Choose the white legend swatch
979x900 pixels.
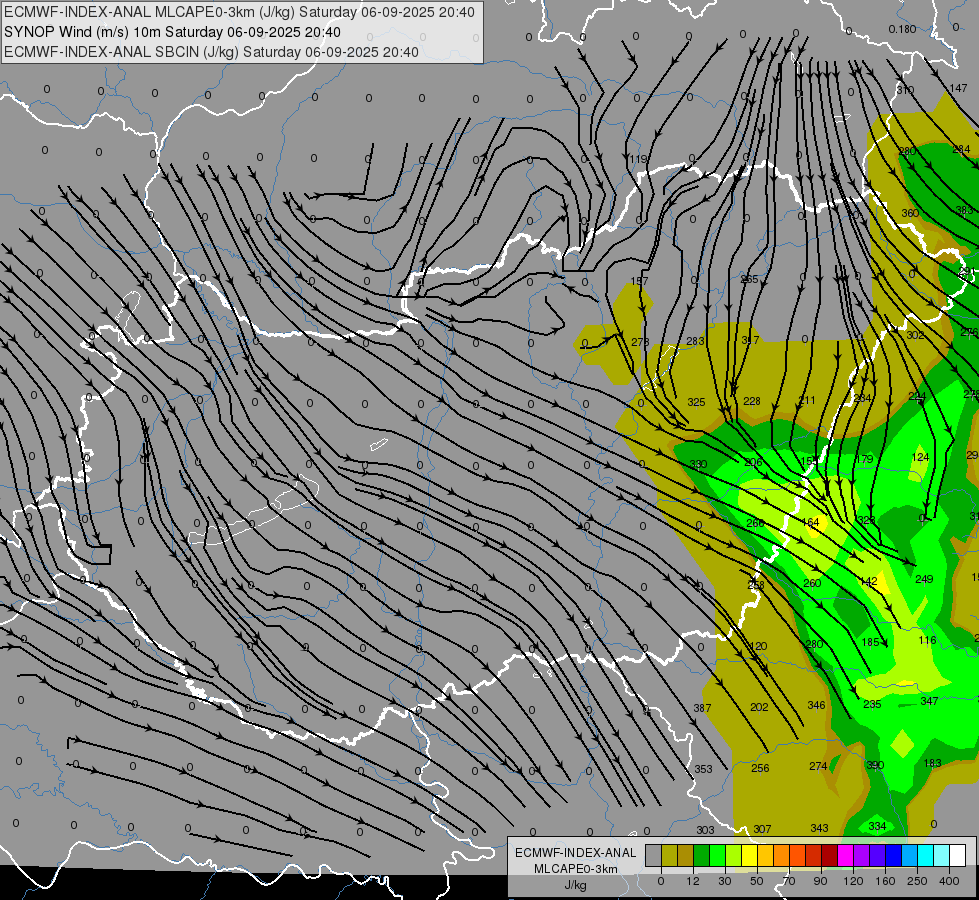pyautogui.click(x=957, y=855)
